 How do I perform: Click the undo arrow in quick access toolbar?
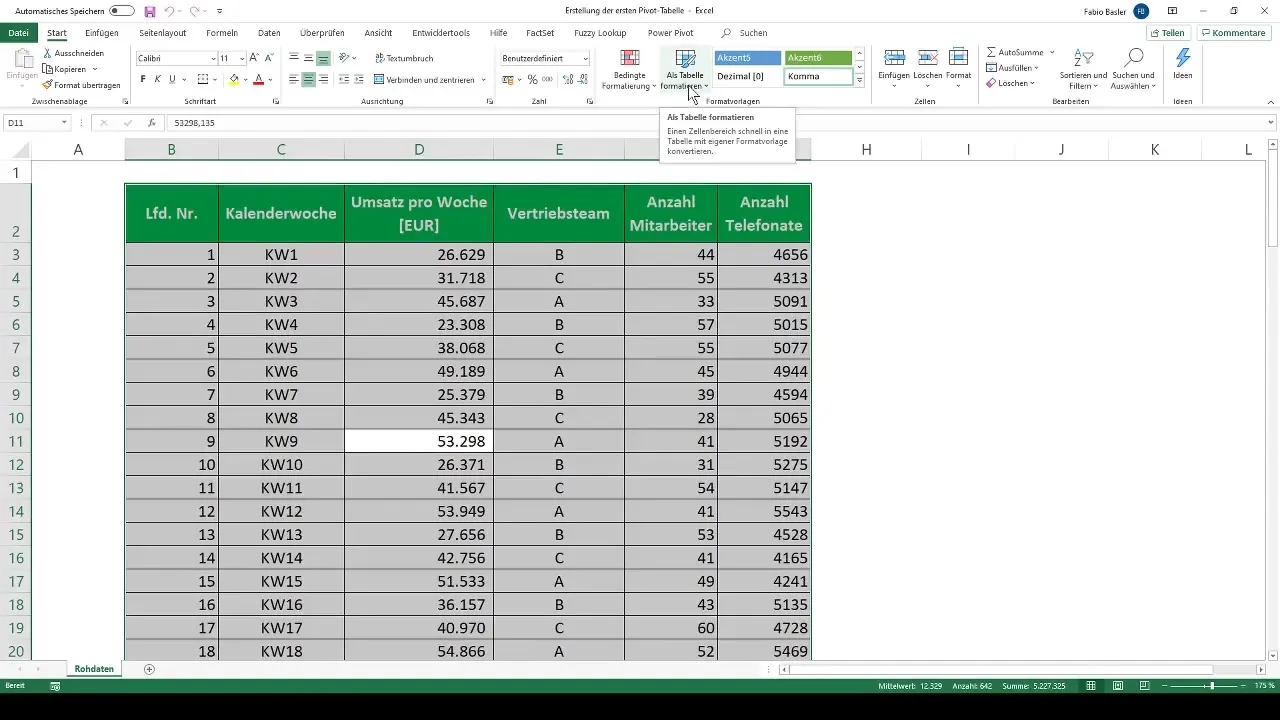(170, 11)
